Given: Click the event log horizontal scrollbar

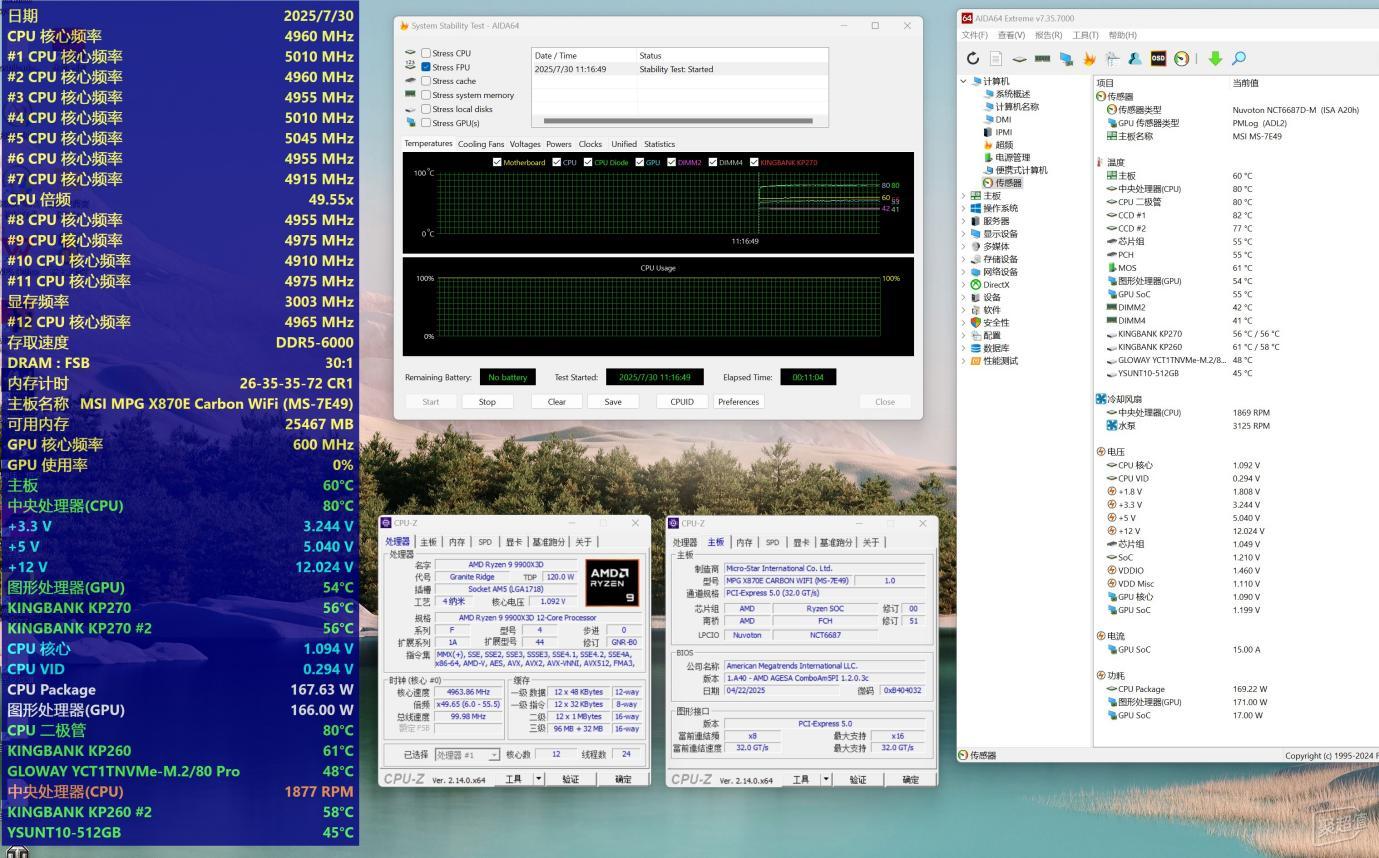Looking at the screenshot, I should tap(677, 121).
